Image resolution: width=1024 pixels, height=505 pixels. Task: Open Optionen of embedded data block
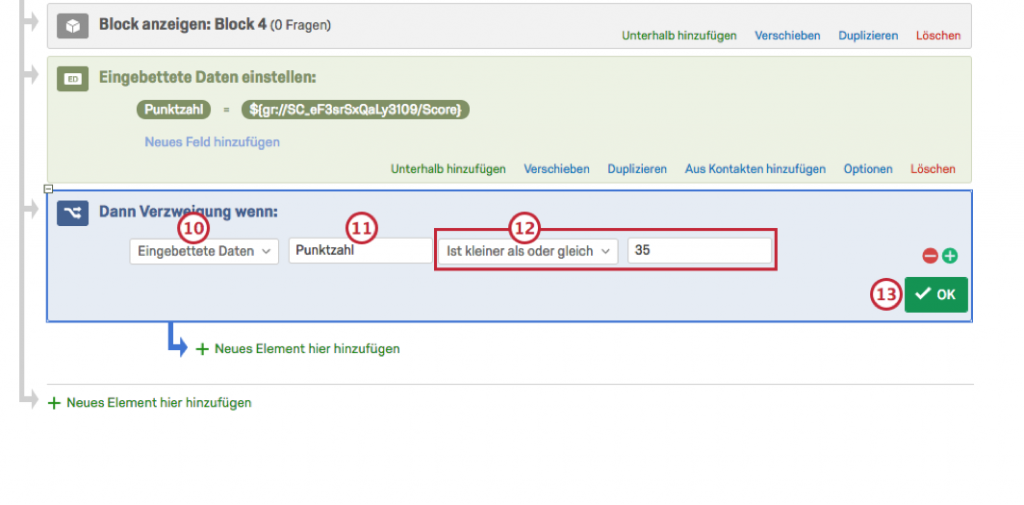(x=868, y=169)
